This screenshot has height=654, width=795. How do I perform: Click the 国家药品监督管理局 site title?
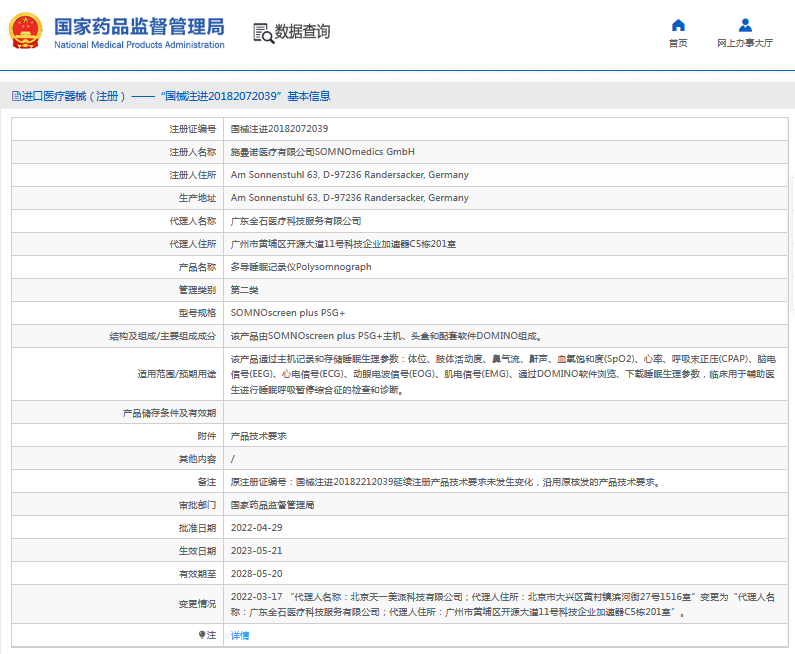pyautogui.click(x=138, y=26)
